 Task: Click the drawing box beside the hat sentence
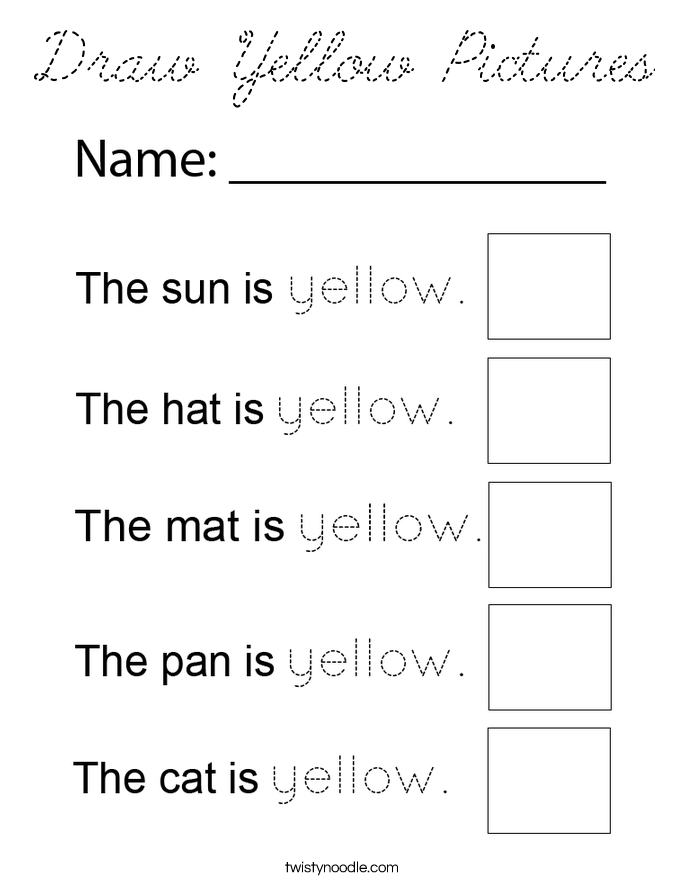click(549, 411)
